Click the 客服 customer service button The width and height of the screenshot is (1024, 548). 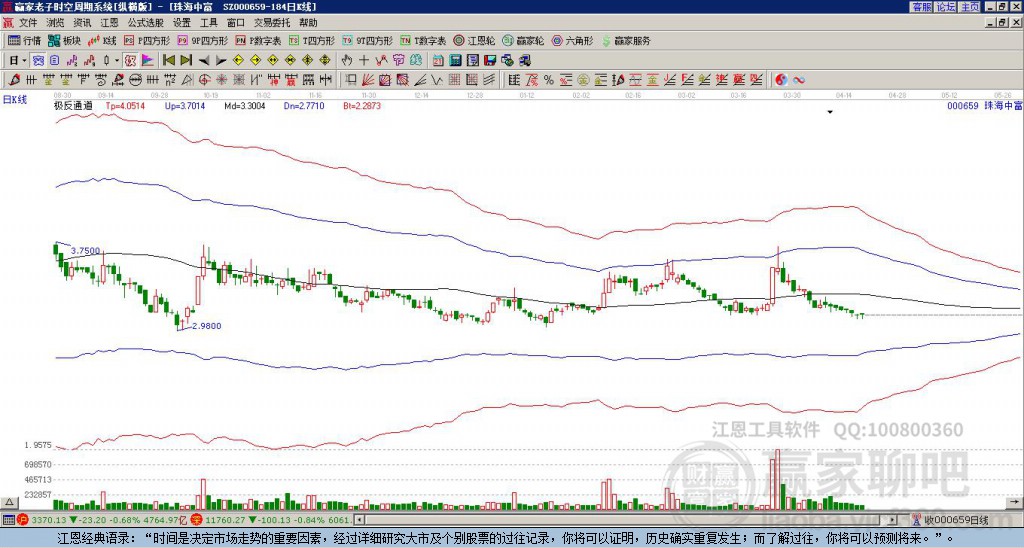click(x=921, y=7)
